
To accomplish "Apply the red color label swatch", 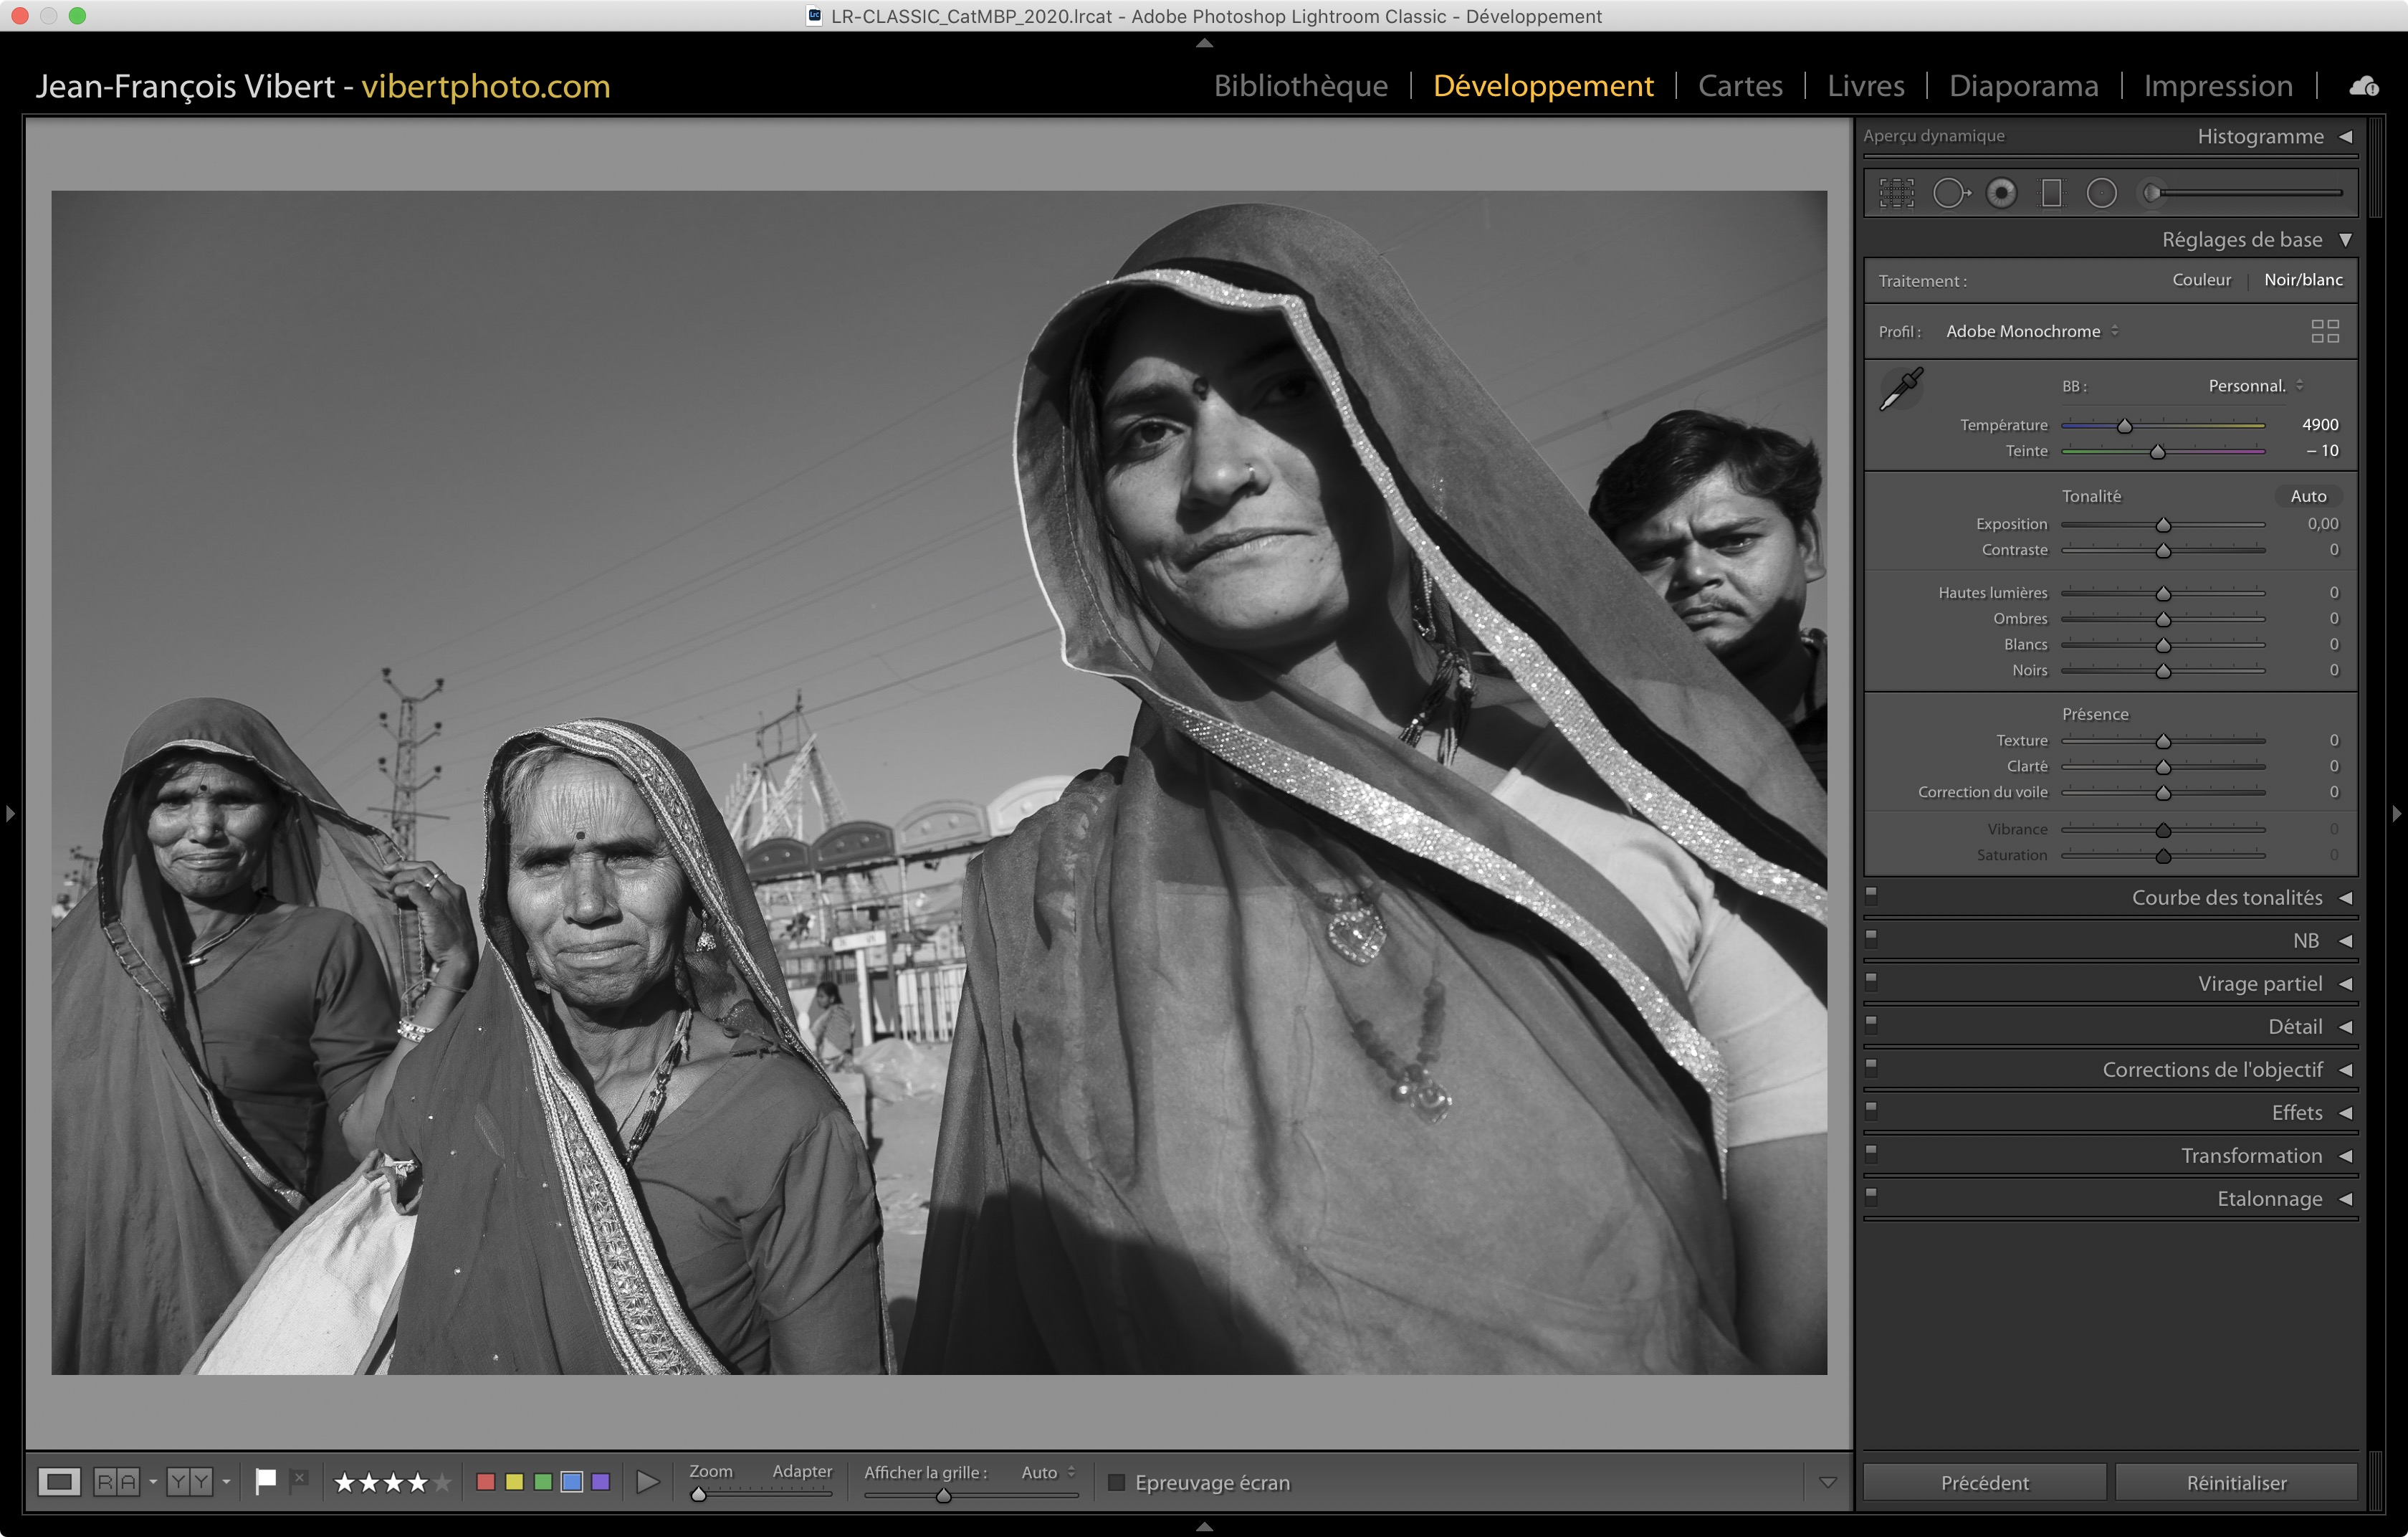I will pyautogui.click(x=486, y=1482).
